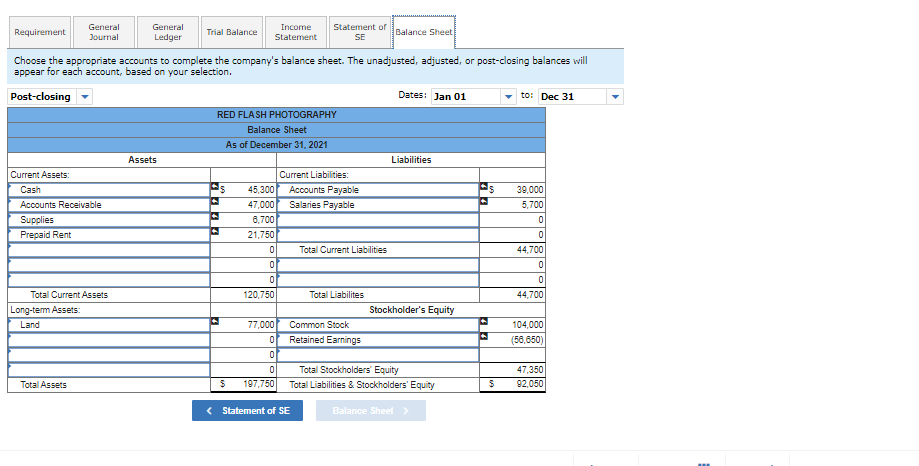The height and width of the screenshot is (466, 919).
Task: Select the Cash account field
Action: click(109, 190)
